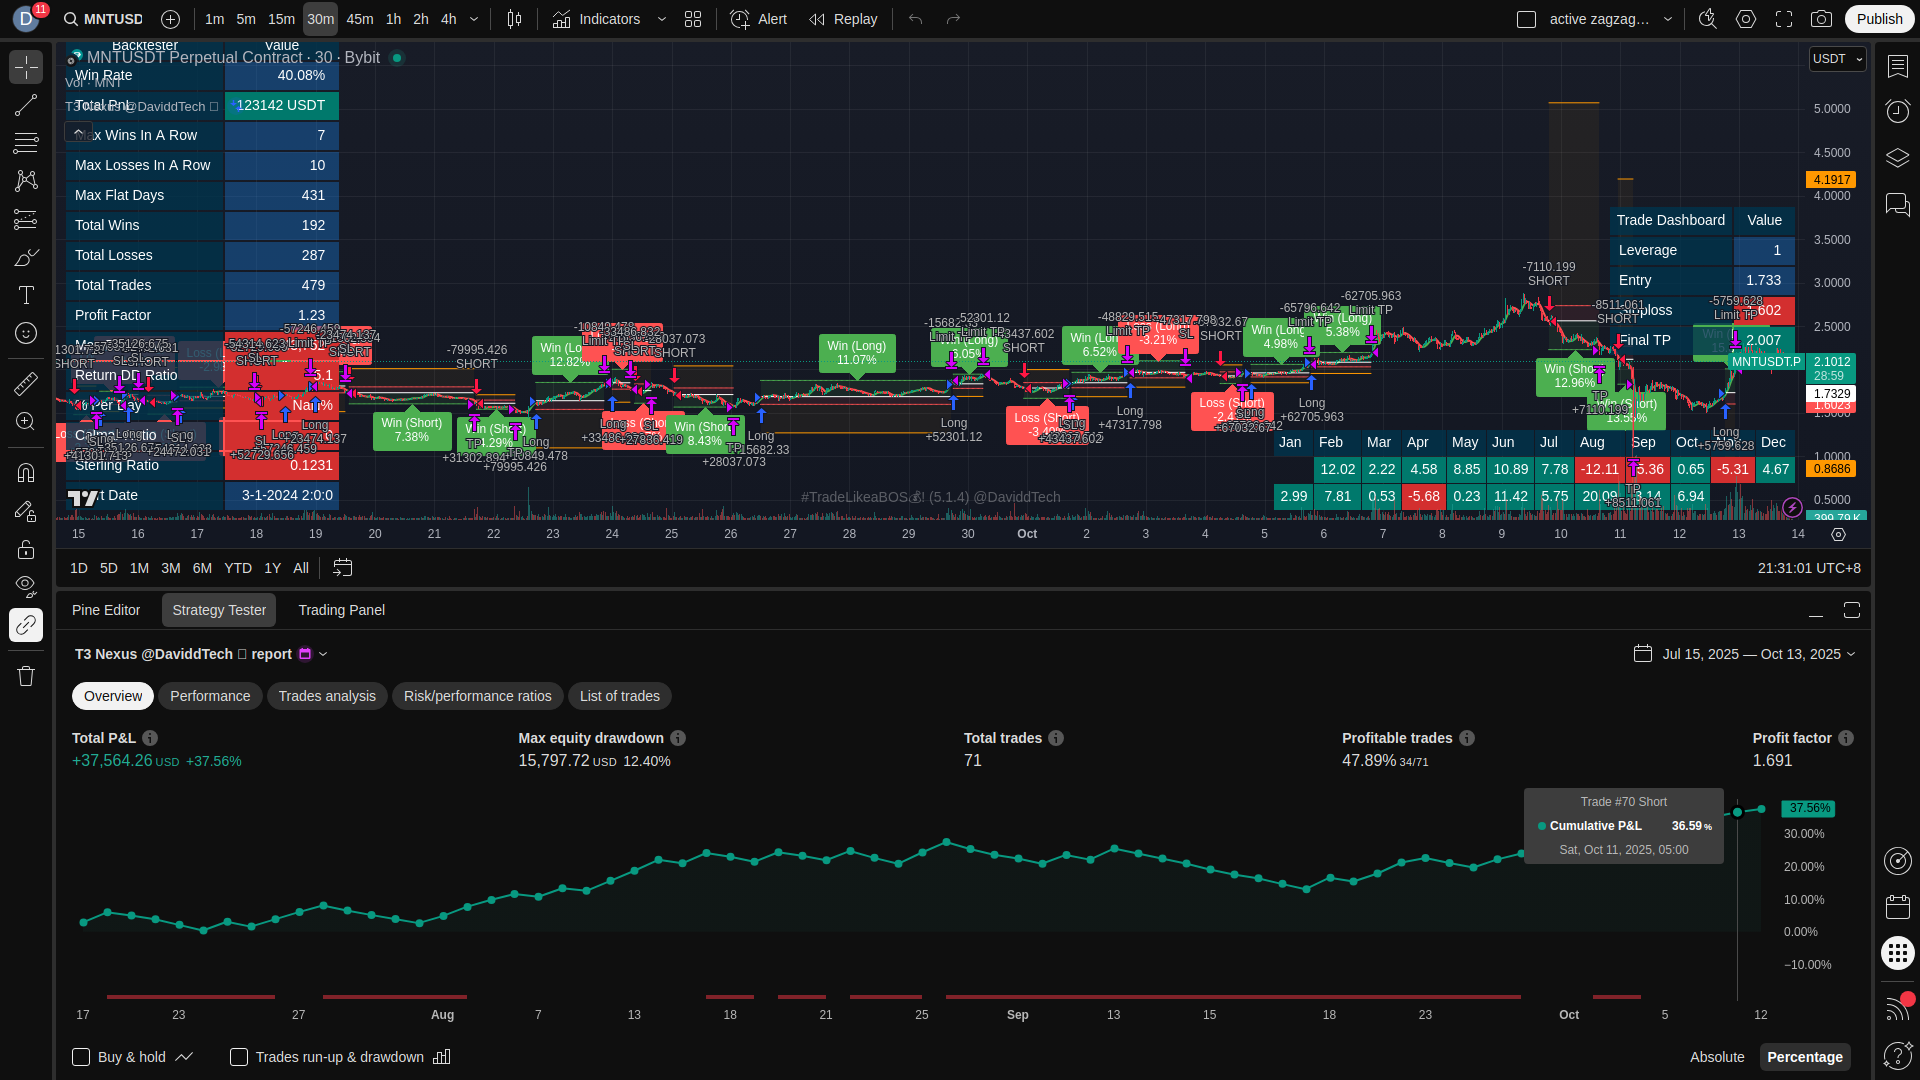Open chart settings hexagon icon

click(x=1745, y=19)
